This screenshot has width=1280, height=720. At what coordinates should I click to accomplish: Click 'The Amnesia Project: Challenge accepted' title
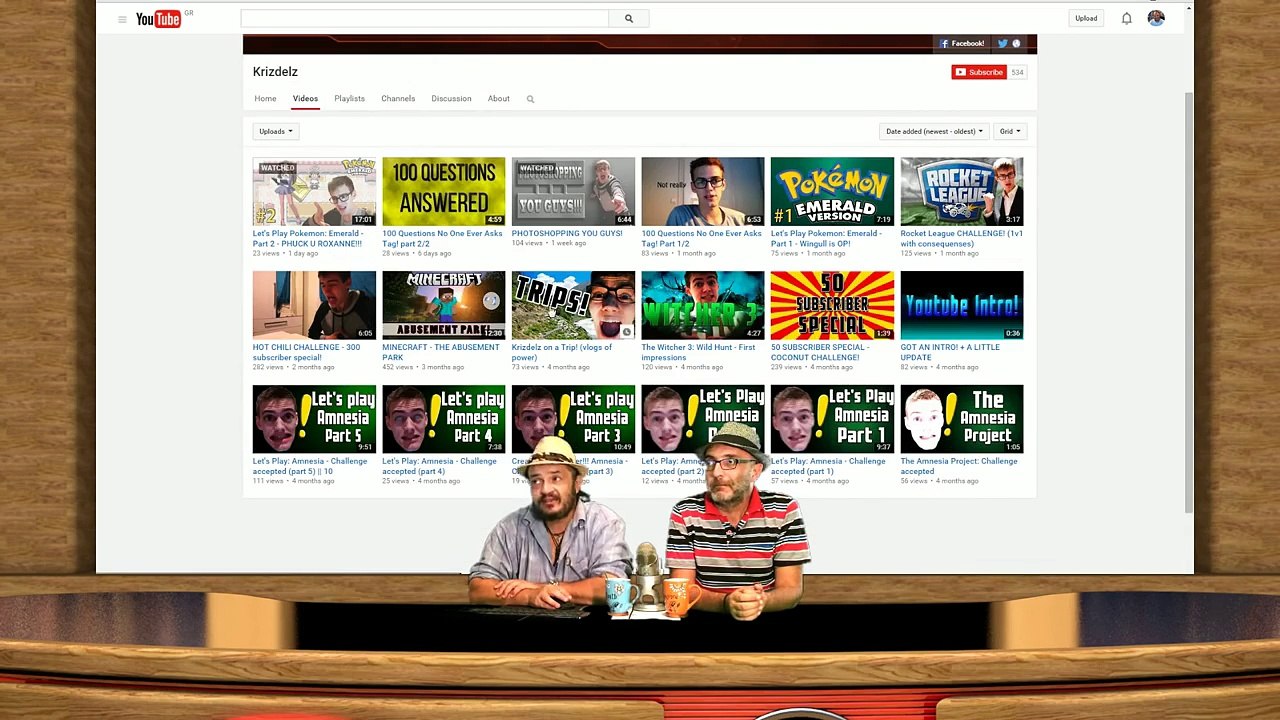(959, 467)
